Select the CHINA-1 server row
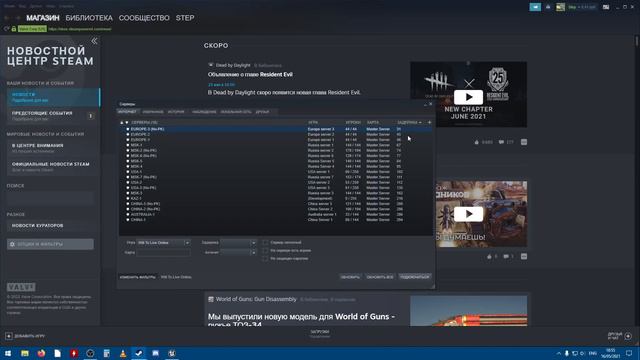Screen dimensions: 640x360 (275, 220)
